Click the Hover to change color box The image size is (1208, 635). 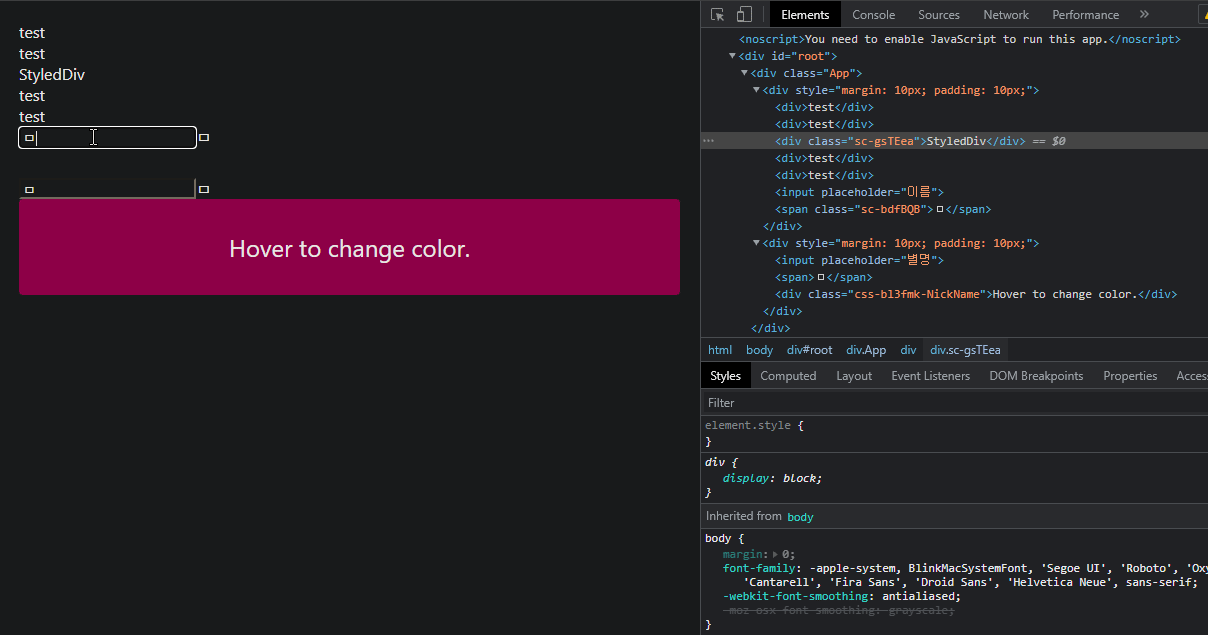[349, 248]
